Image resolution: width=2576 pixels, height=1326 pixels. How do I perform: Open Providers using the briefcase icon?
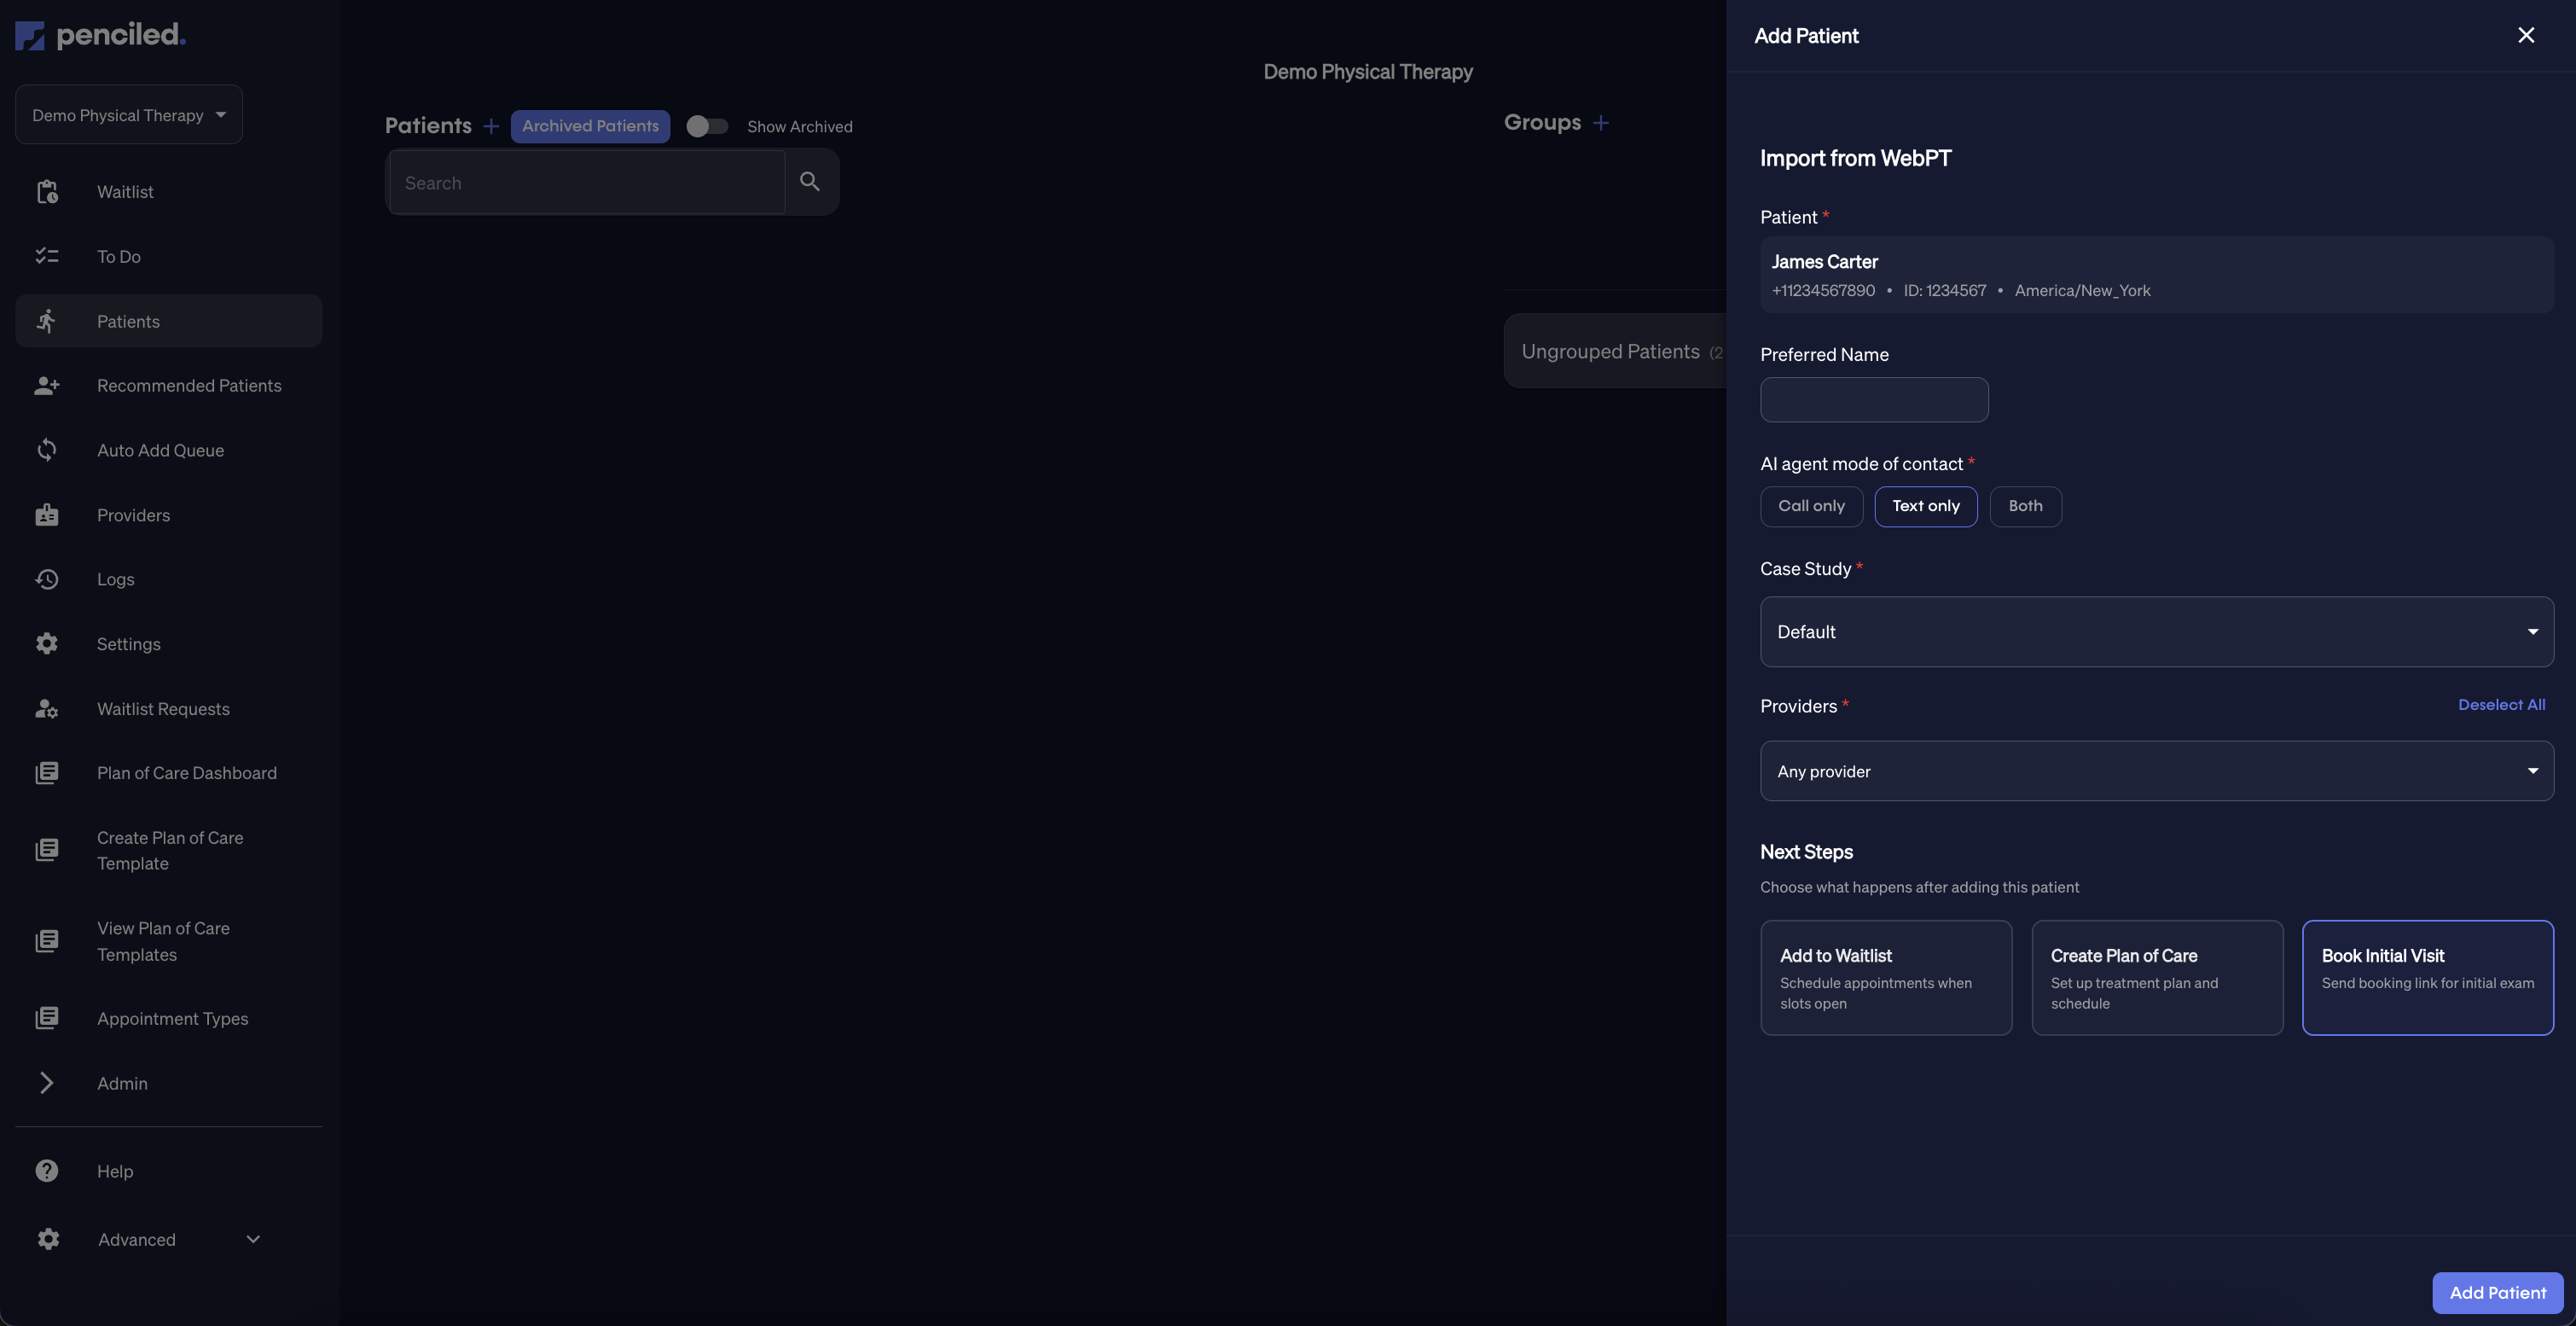pyautogui.click(x=47, y=514)
